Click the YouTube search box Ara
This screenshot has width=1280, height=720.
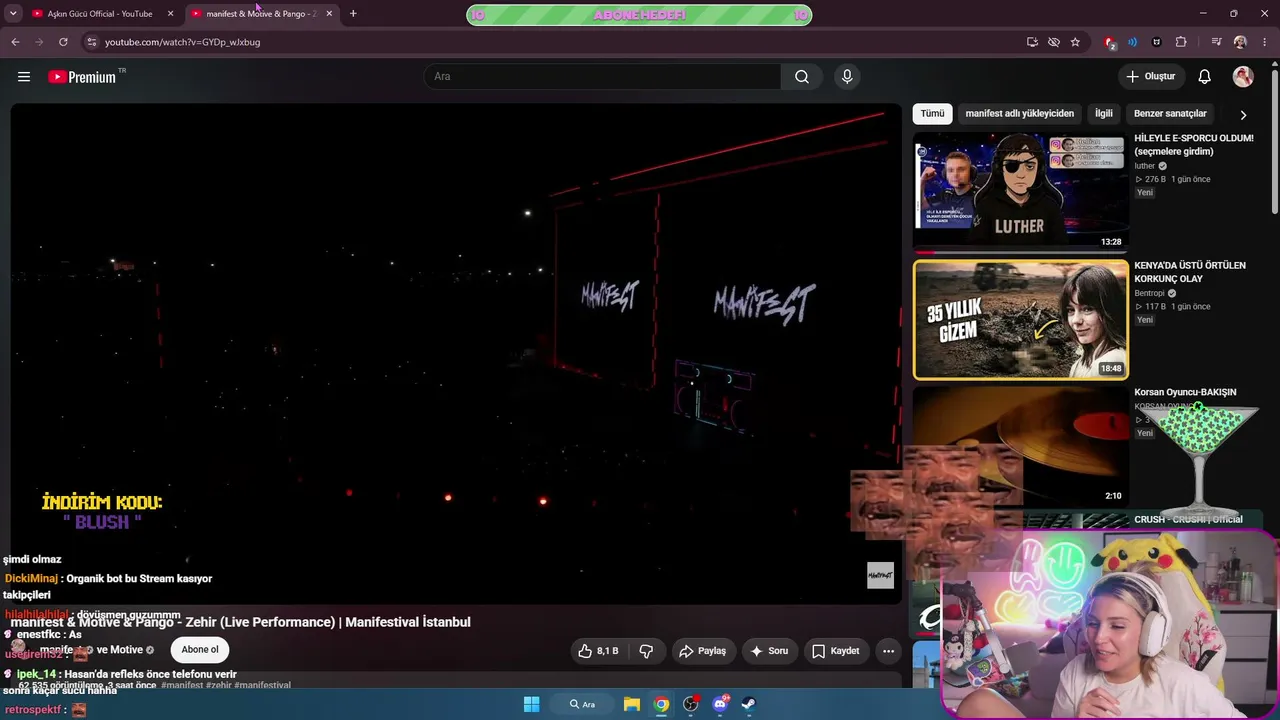(603, 77)
